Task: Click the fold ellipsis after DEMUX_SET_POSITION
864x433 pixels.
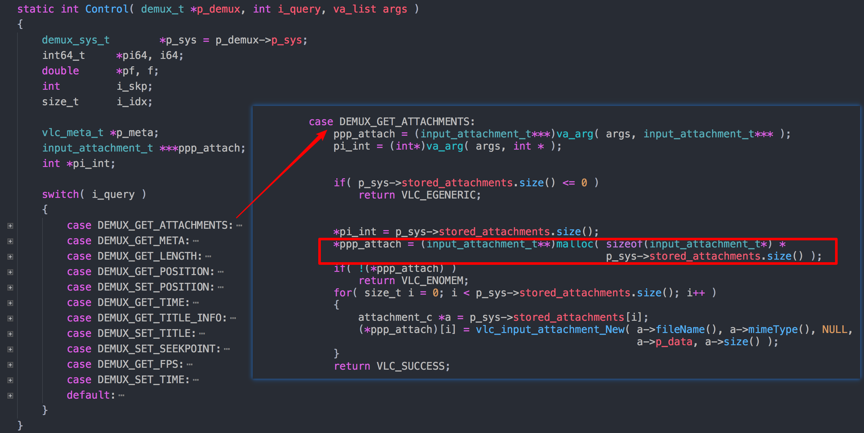Action: [x=220, y=287]
